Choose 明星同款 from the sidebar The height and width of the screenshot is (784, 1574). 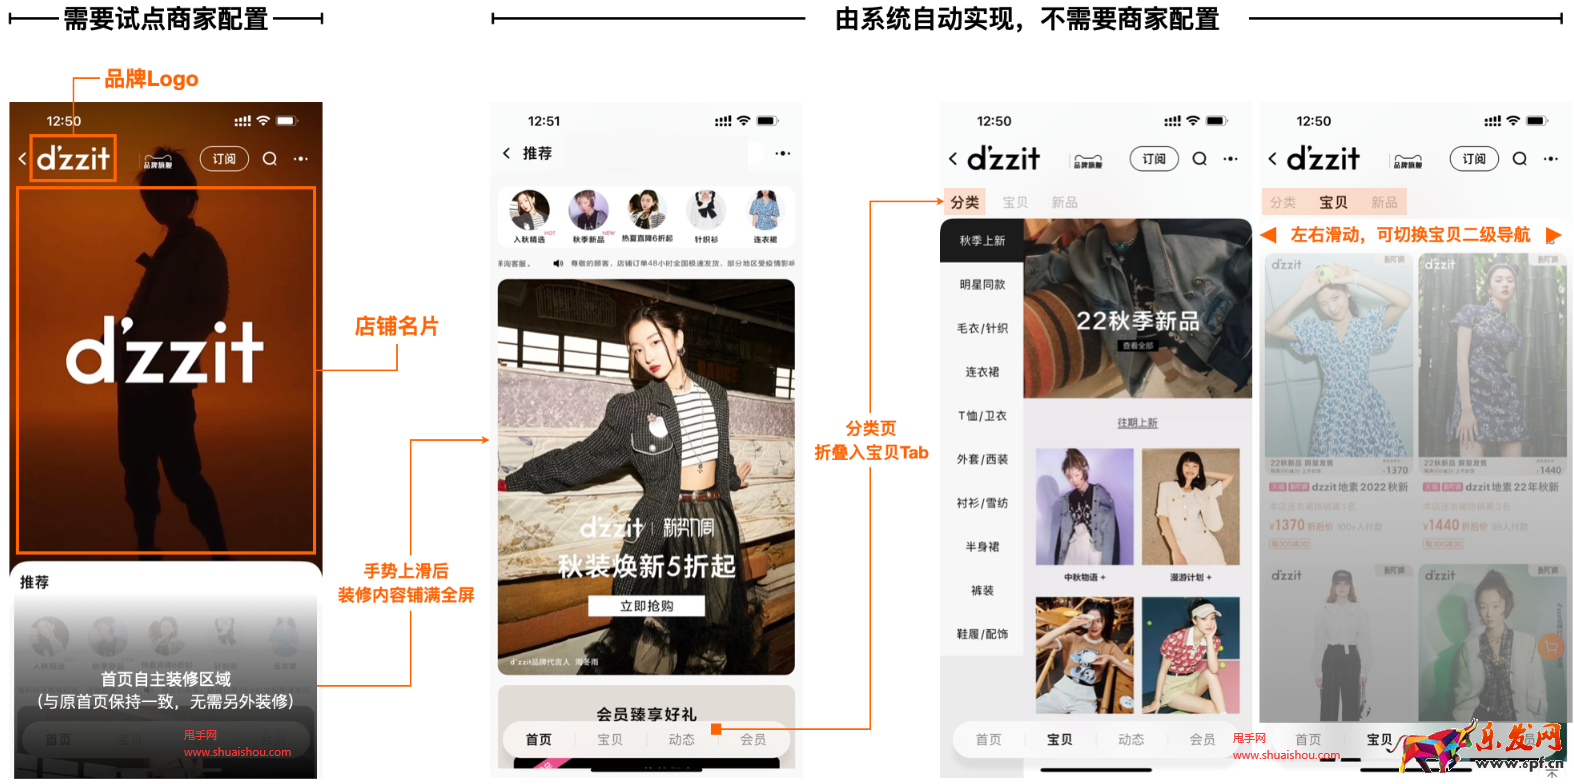[982, 285]
